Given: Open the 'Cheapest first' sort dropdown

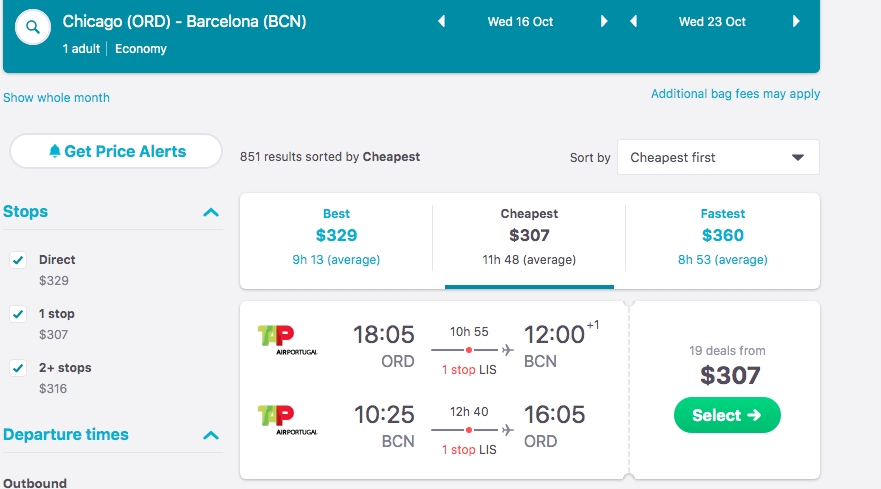Looking at the screenshot, I should pyautogui.click(x=718, y=157).
